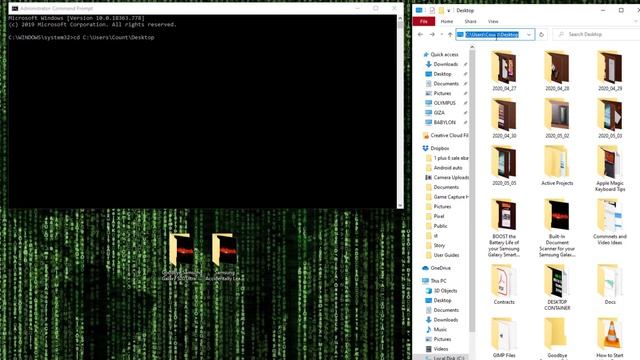This screenshot has height=360, width=640.
Task: Select the How to Start VLC item
Action: (x=610, y=338)
